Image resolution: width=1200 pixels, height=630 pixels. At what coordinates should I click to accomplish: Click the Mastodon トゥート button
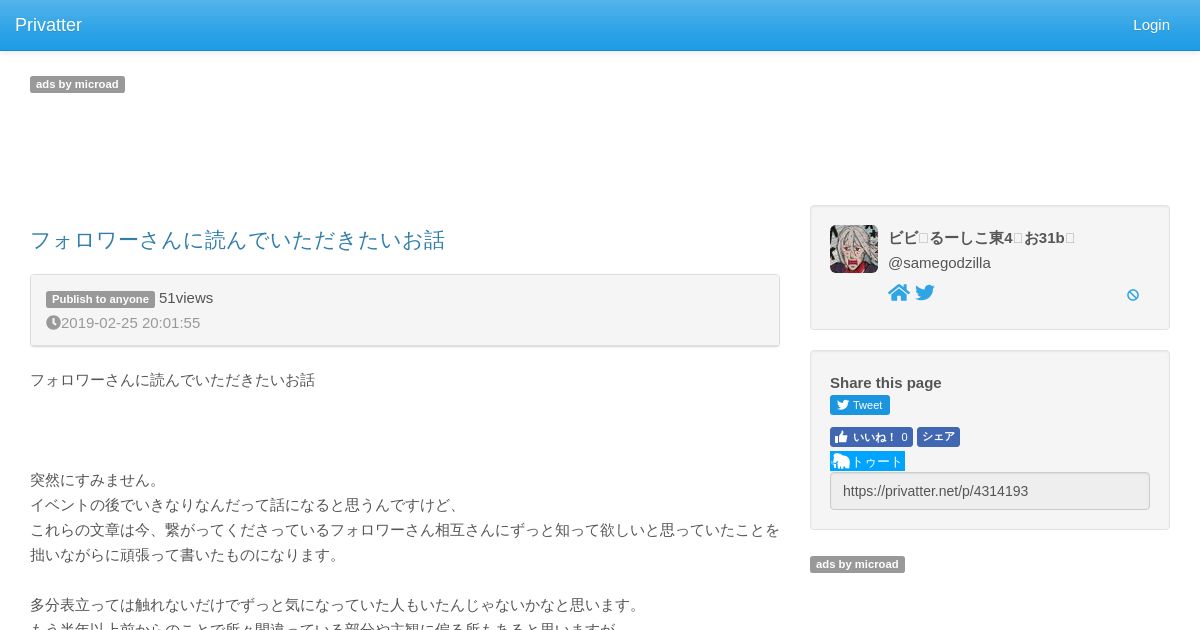point(867,461)
